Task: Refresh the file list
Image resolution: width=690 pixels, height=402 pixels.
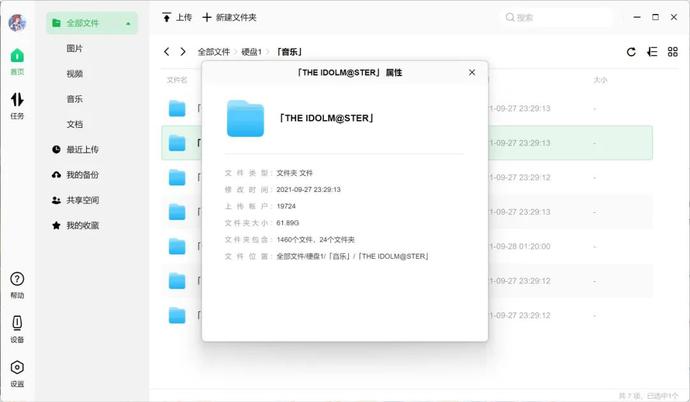Action: point(631,52)
